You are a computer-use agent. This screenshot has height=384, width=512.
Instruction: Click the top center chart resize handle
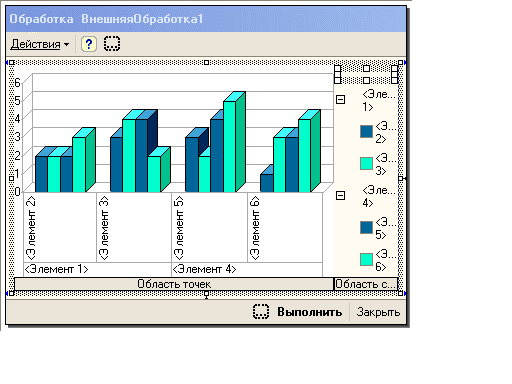(x=206, y=62)
